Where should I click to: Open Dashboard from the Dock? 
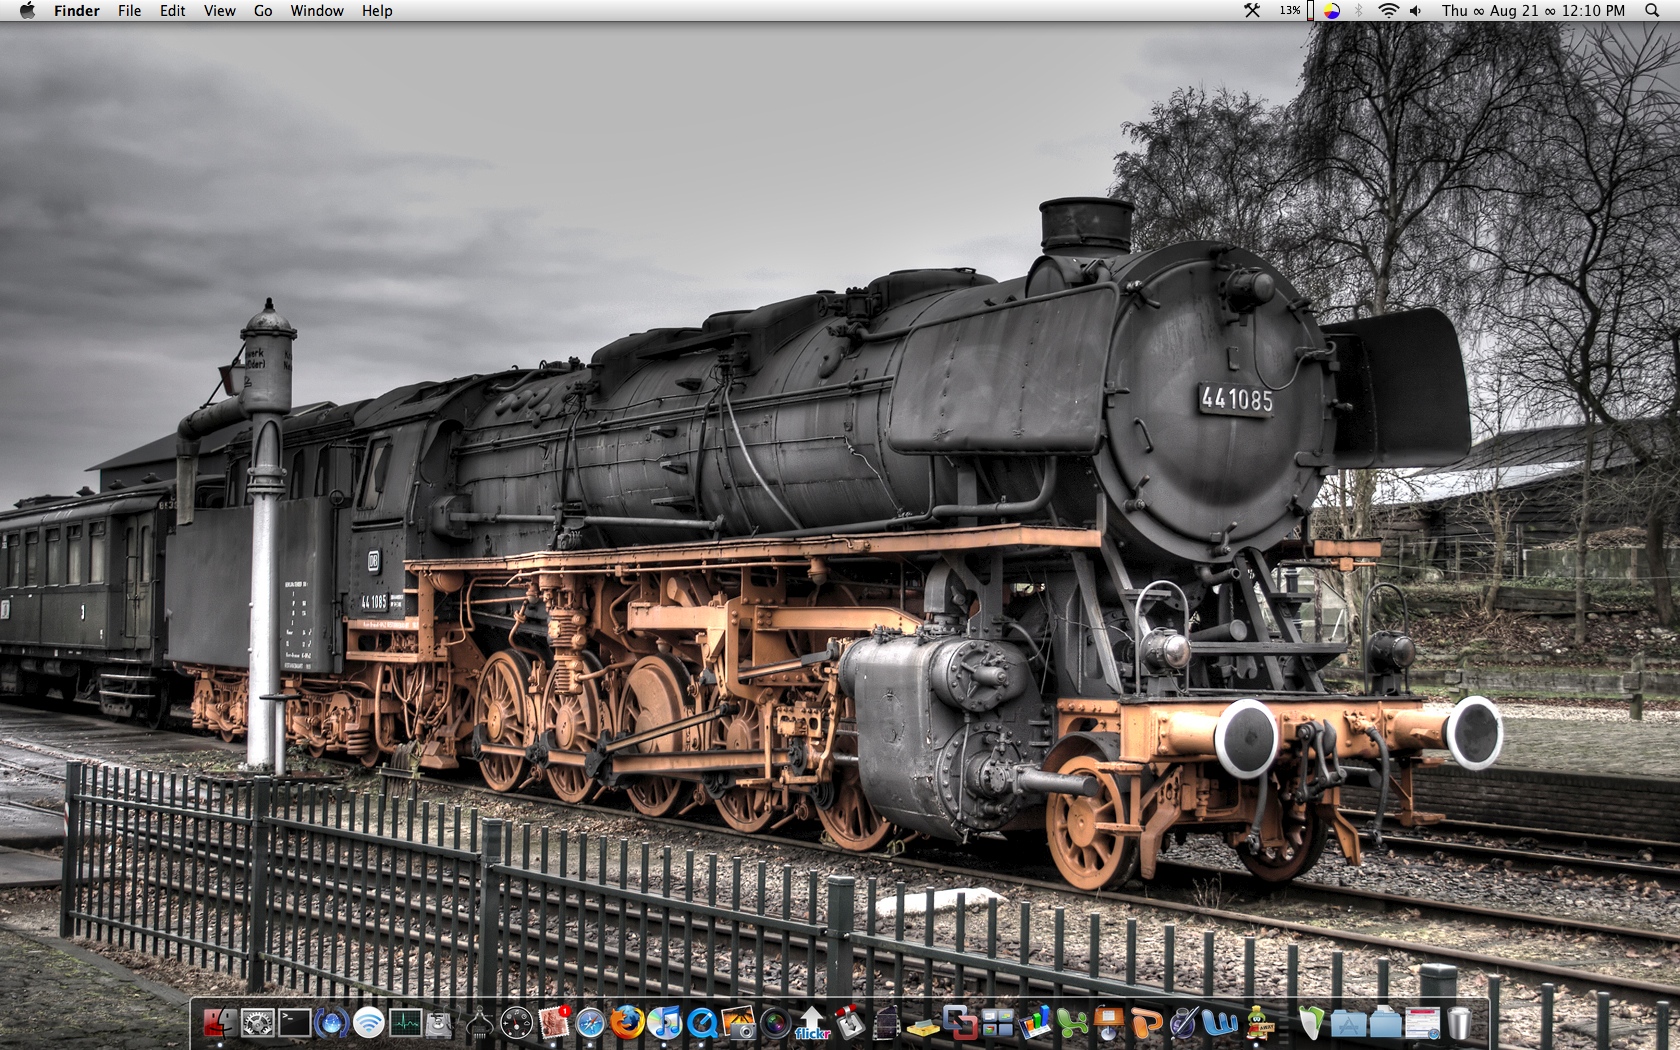click(516, 1023)
